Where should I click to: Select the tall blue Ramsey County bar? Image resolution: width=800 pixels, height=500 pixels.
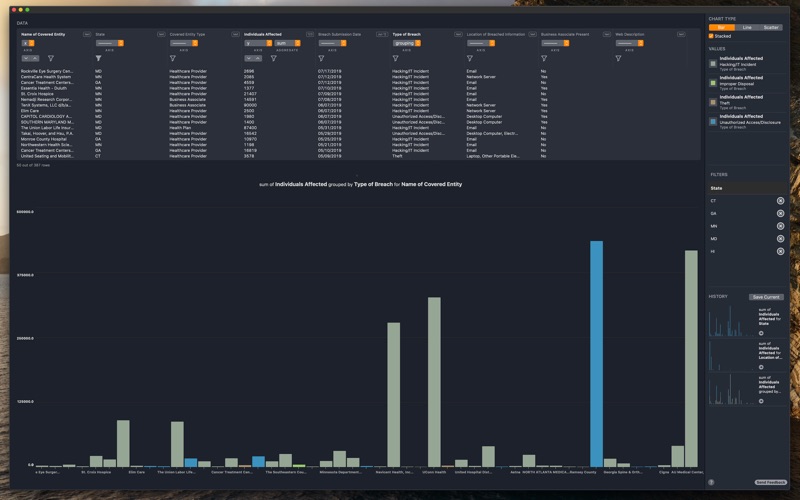(x=596, y=354)
